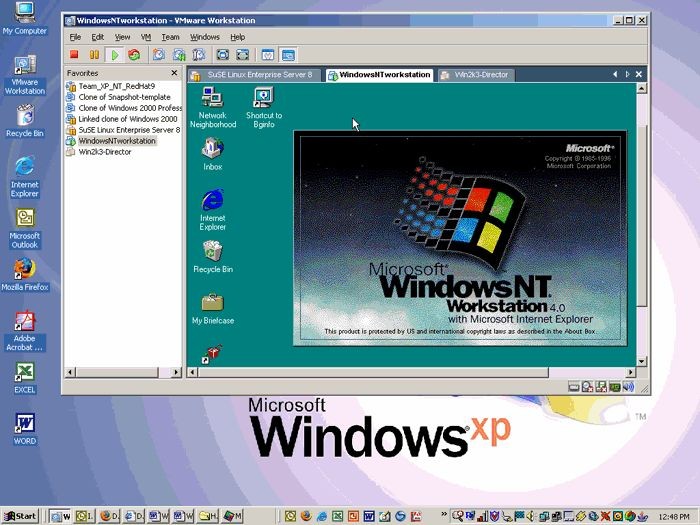This screenshot has height=525, width=700.
Task: Click the sound device status bar icon
Action: tap(629, 387)
